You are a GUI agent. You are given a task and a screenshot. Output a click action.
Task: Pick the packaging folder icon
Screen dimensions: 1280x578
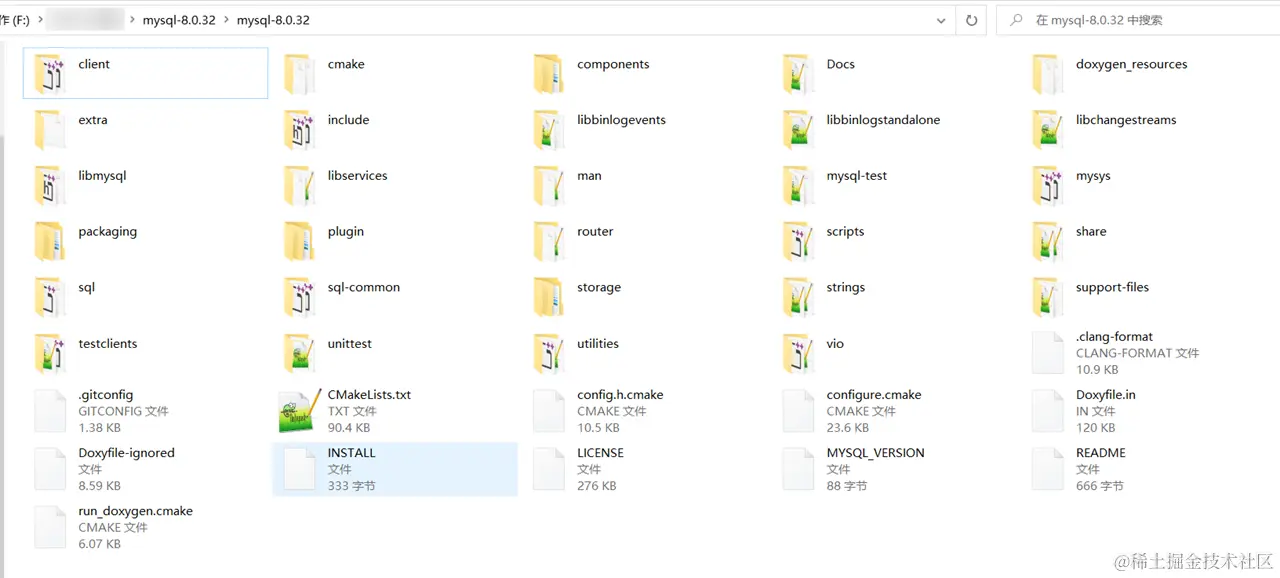coord(50,242)
